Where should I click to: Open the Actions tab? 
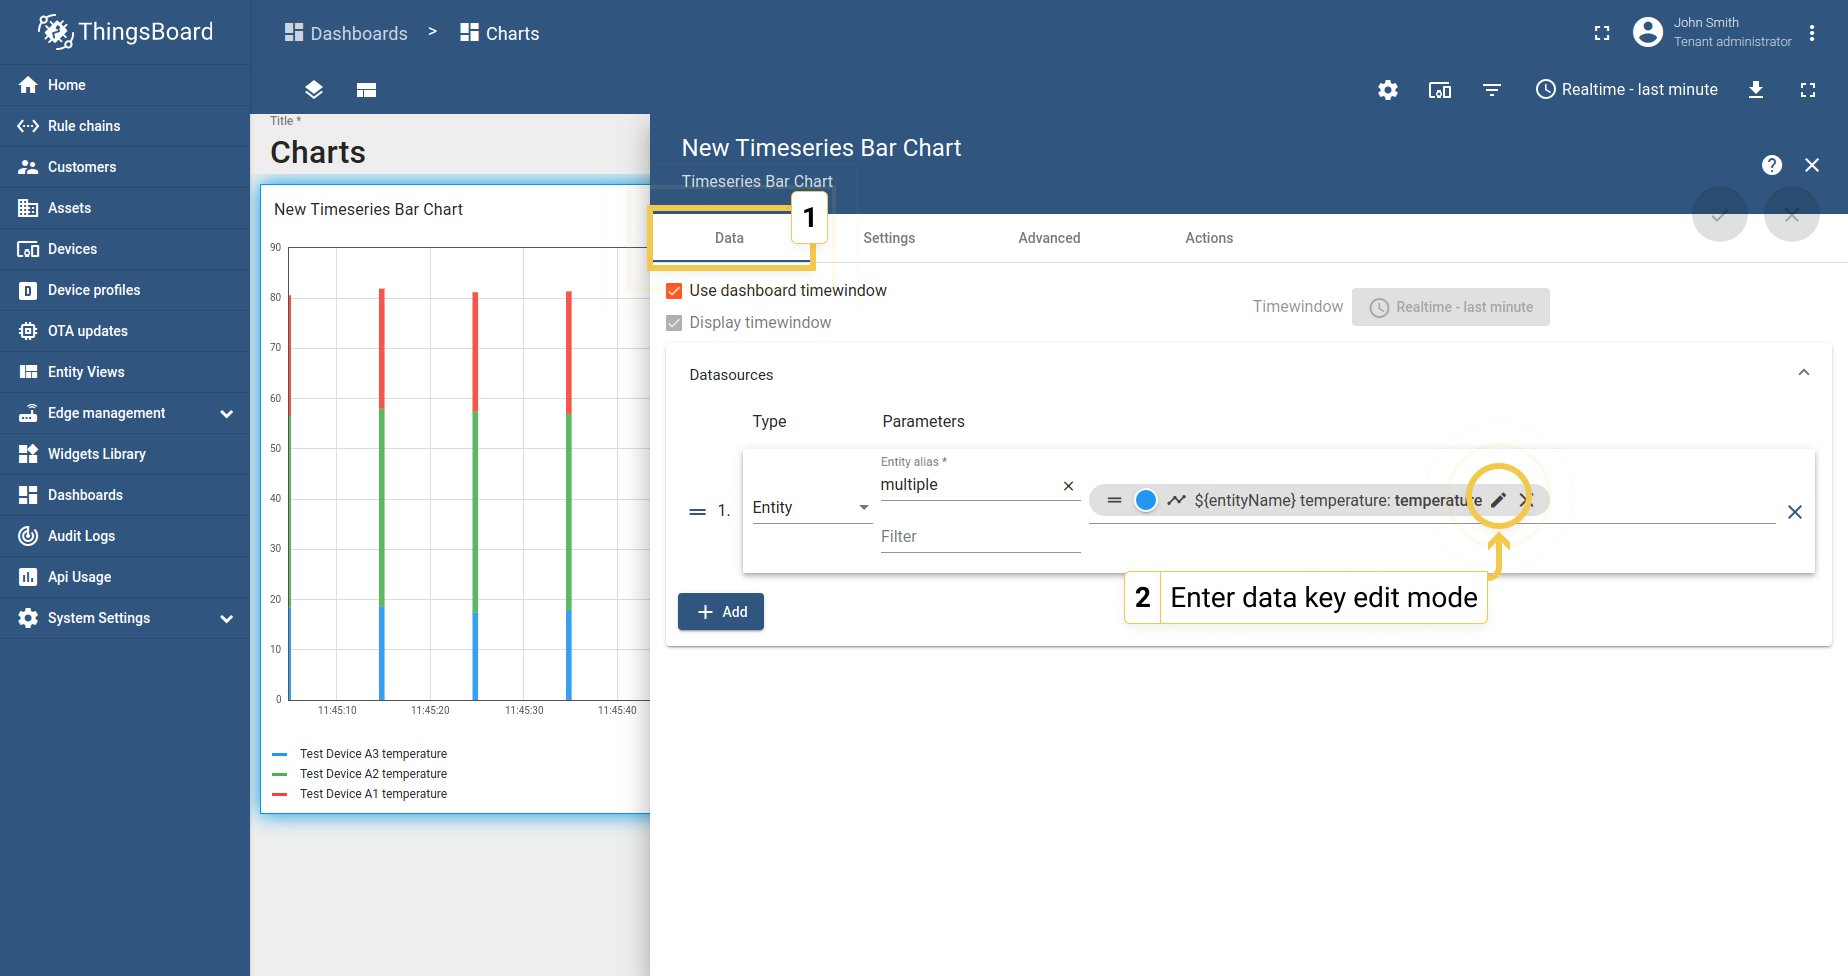1209,238
